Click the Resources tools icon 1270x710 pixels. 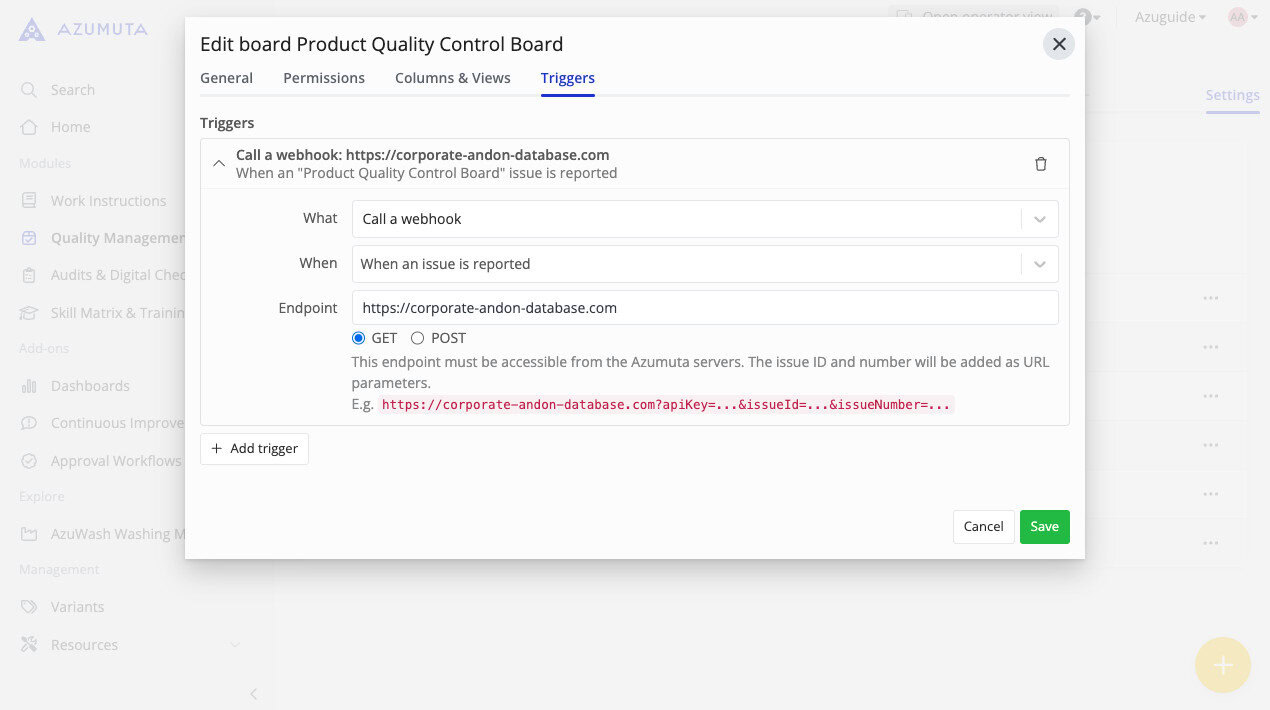coord(30,645)
